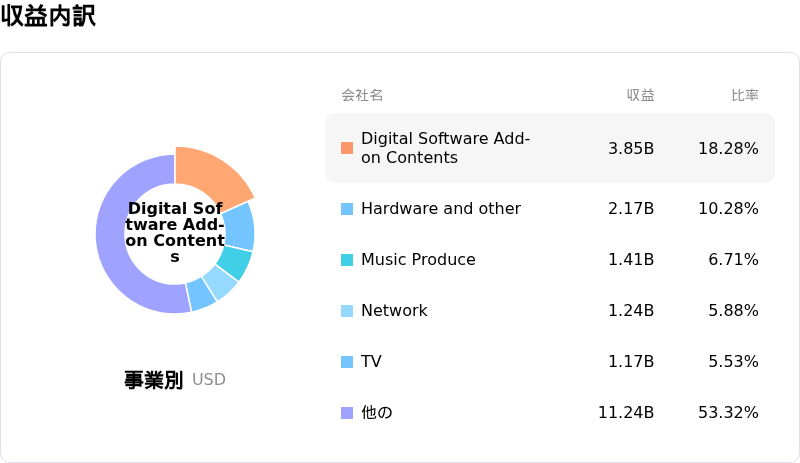Click the 会社名 column header
Screen dimensions: 800x463
362,95
